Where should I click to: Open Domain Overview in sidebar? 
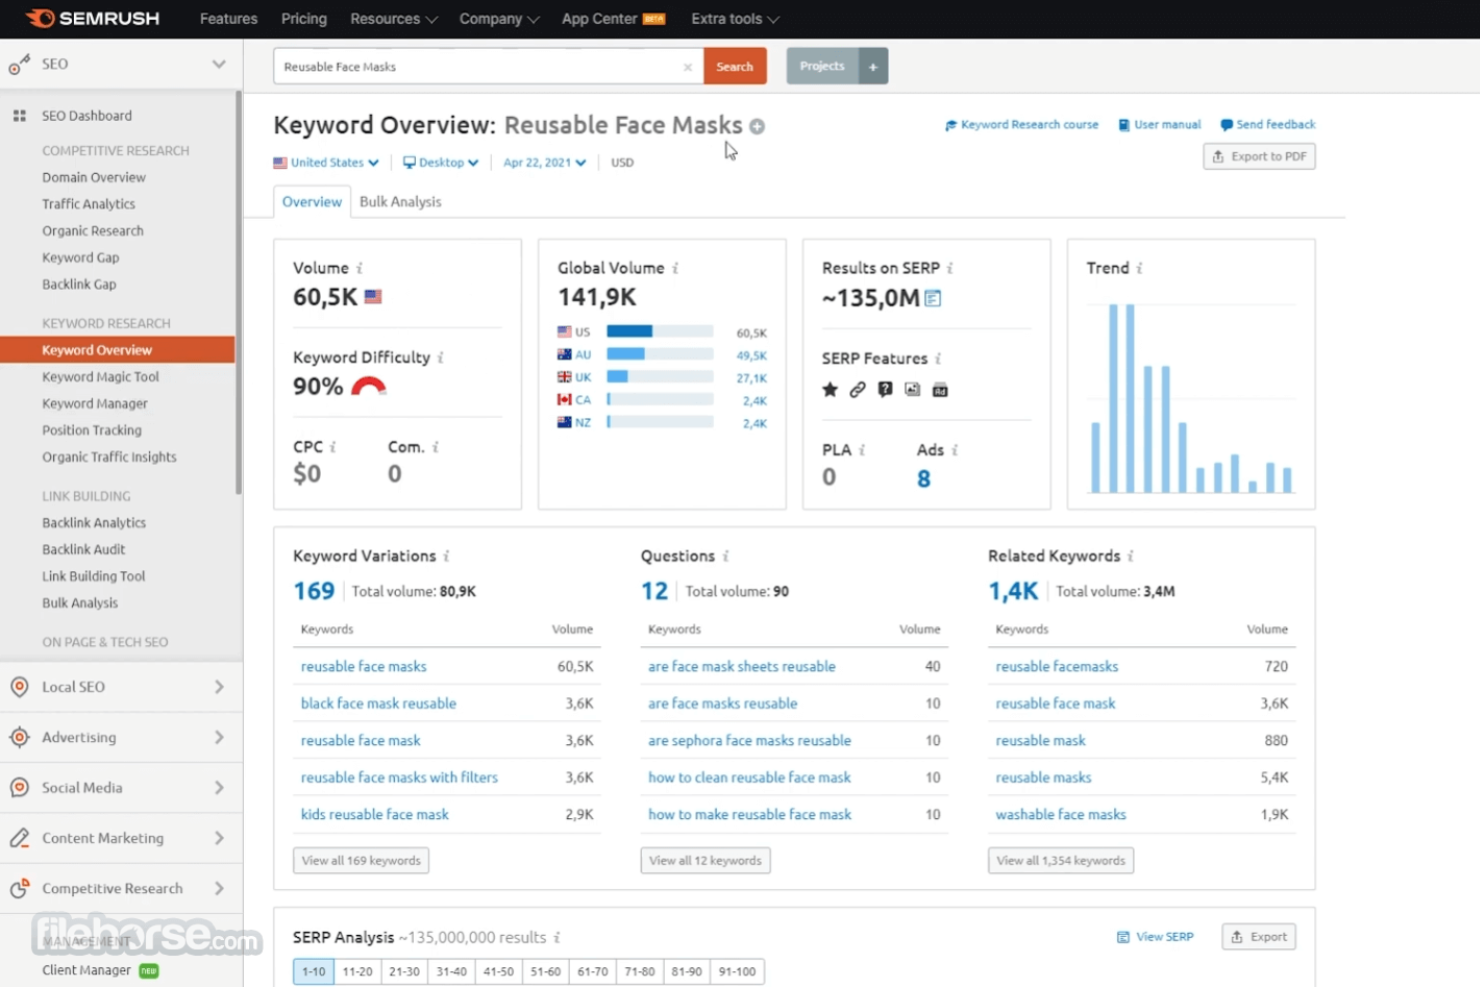coord(94,177)
